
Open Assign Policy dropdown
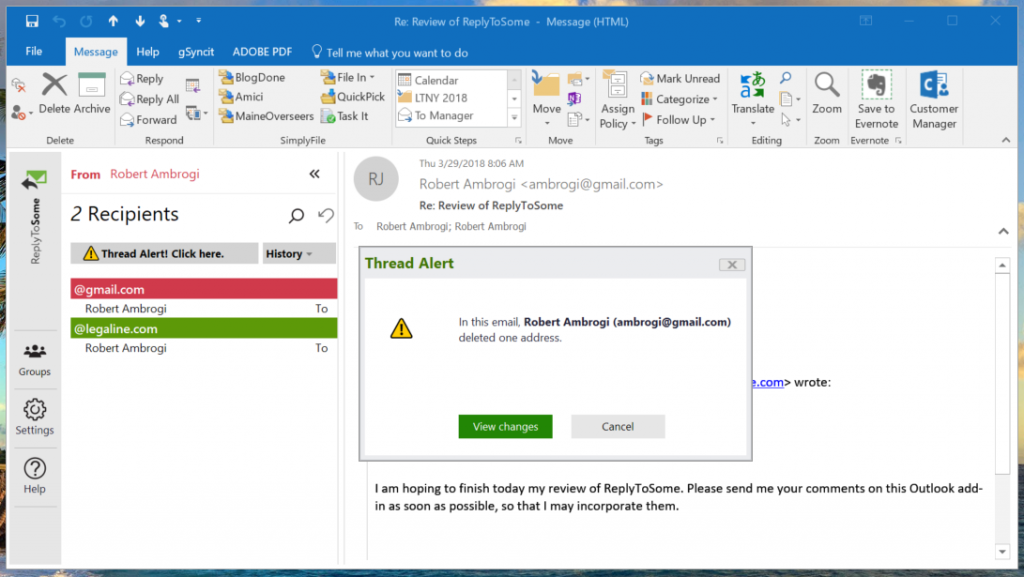click(617, 100)
